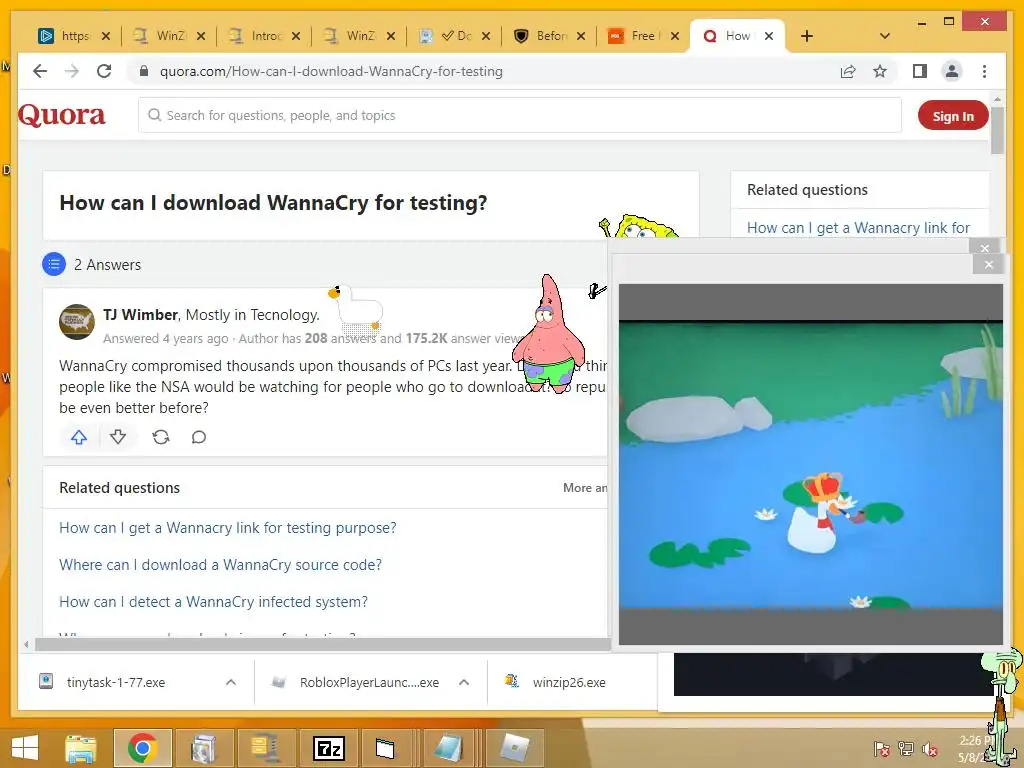This screenshot has width=1024, height=768.
Task: Click the Quora logo
Action: [61, 116]
